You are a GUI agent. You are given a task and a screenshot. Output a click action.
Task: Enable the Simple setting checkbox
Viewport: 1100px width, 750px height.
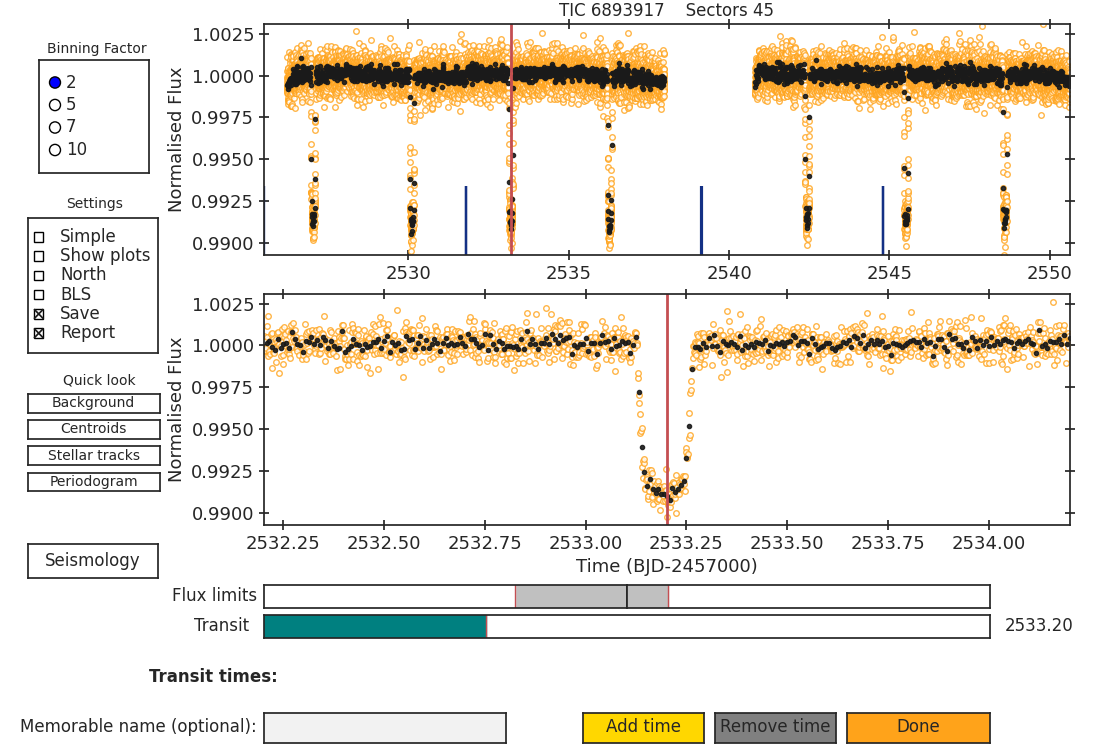(x=39, y=237)
